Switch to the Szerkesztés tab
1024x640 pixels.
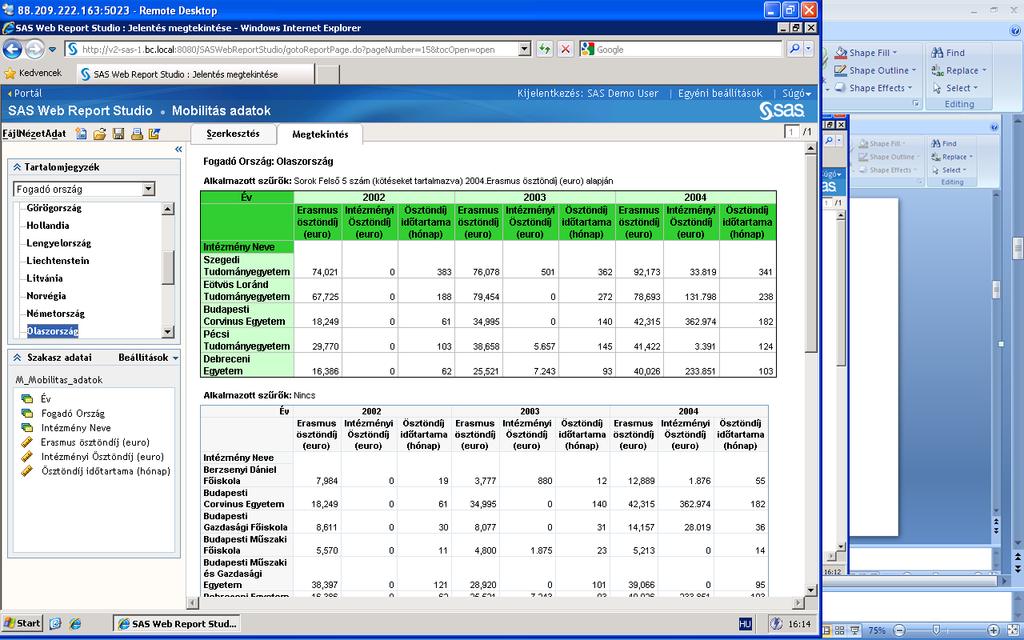(x=233, y=134)
